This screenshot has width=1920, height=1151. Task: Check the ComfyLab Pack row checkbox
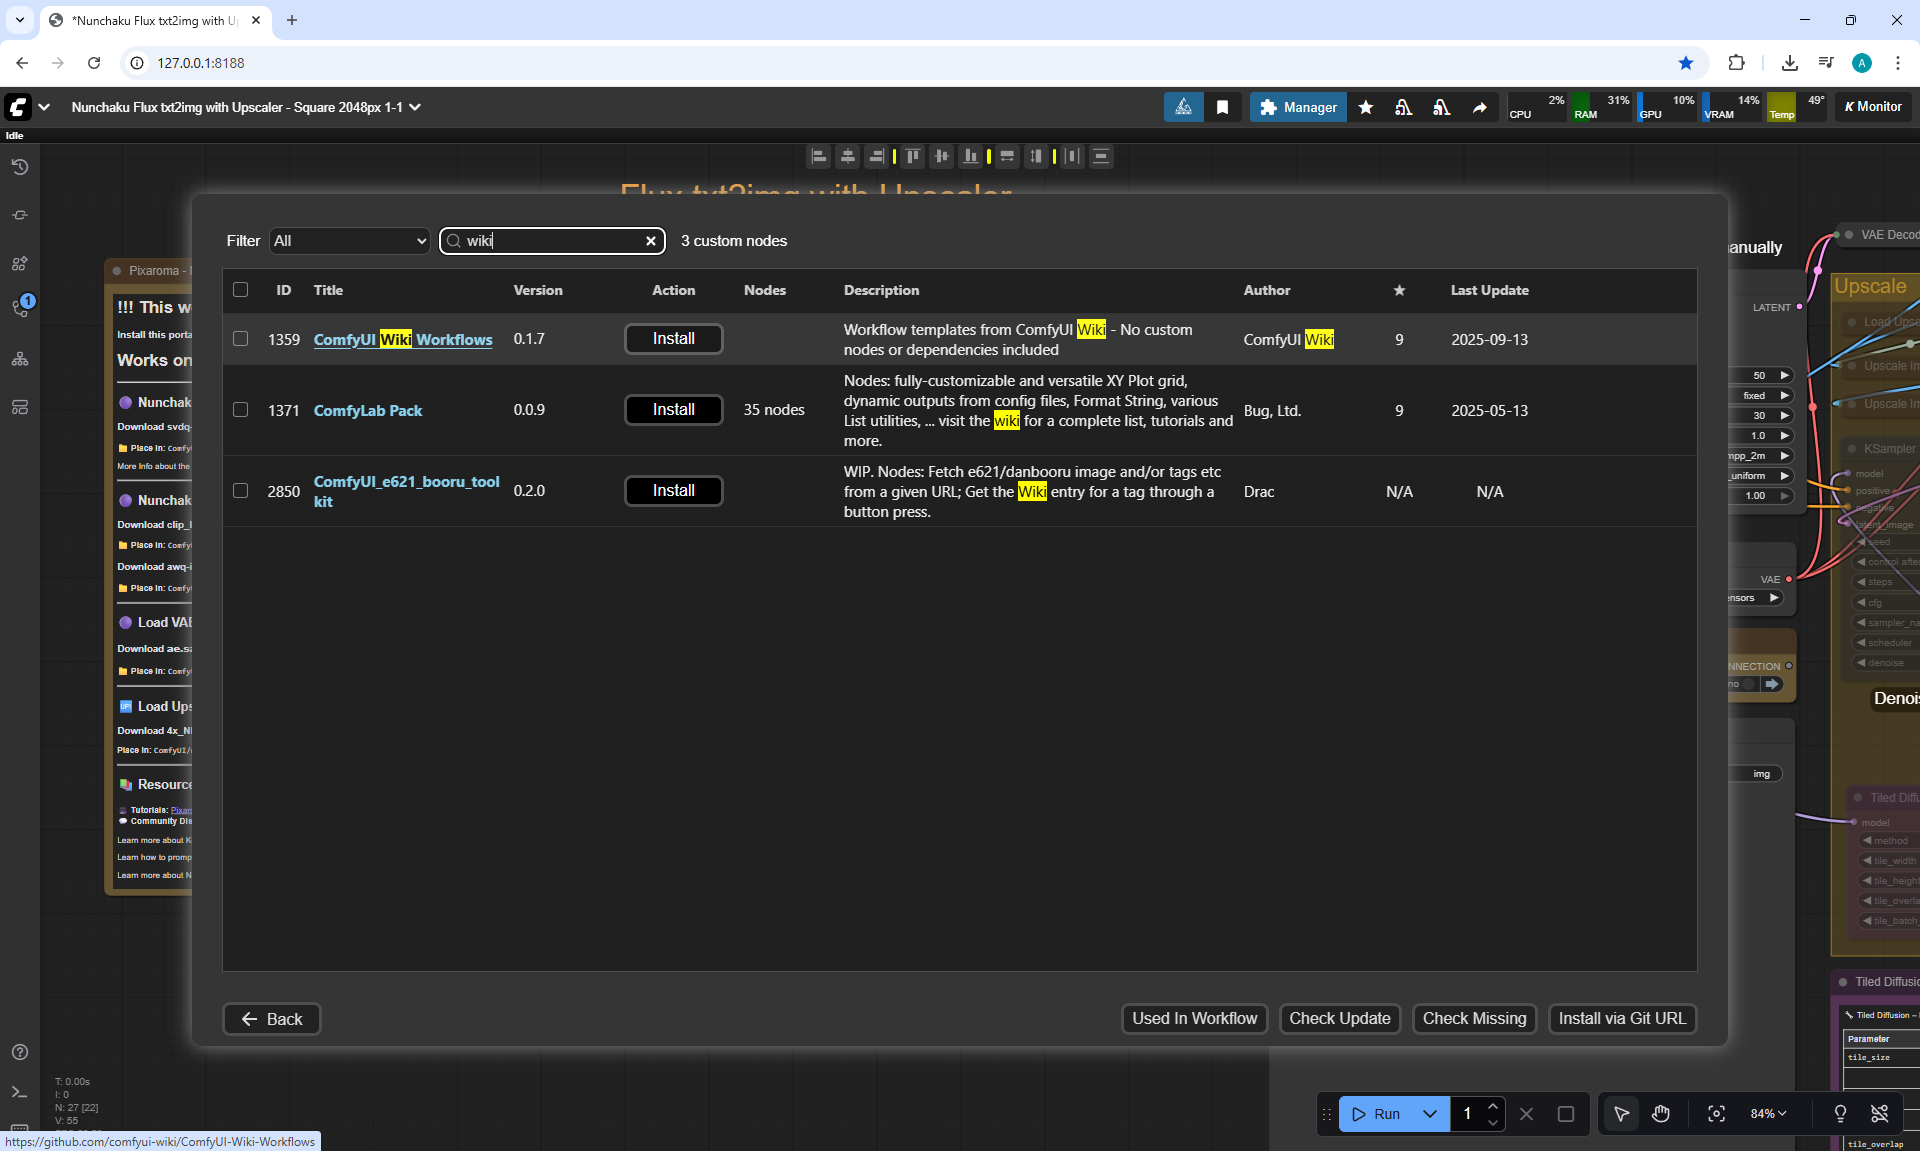[x=240, y=410]
